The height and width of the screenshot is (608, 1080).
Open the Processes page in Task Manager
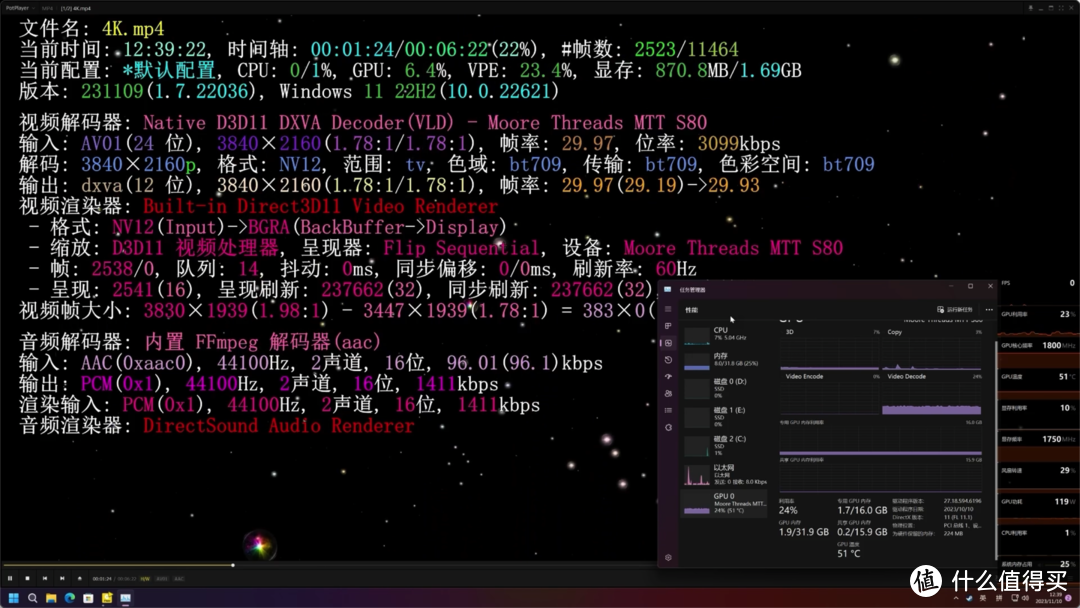(668, 326)
